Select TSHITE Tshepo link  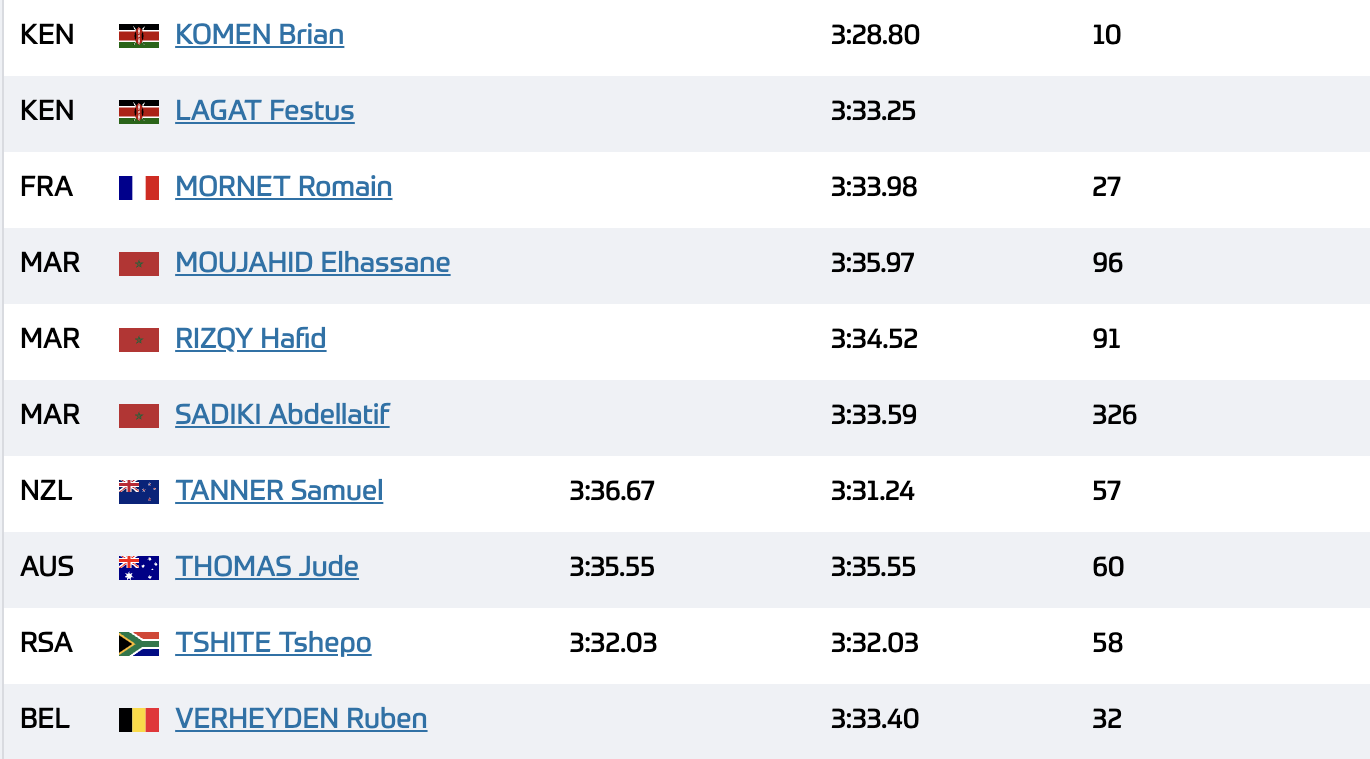(273, 643)
